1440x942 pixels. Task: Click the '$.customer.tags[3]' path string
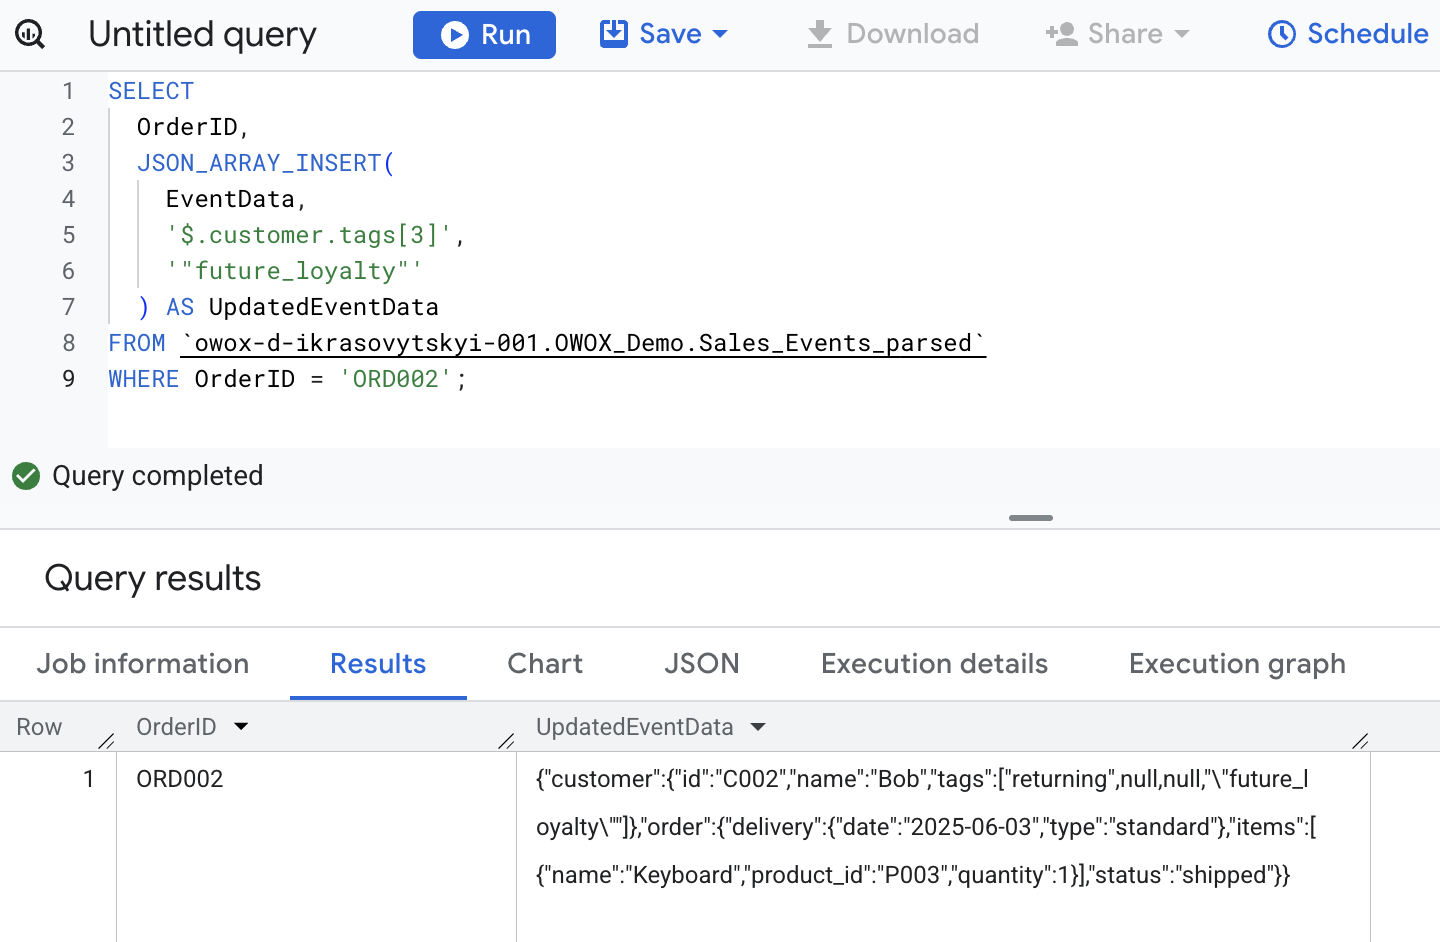coord(309,235)
